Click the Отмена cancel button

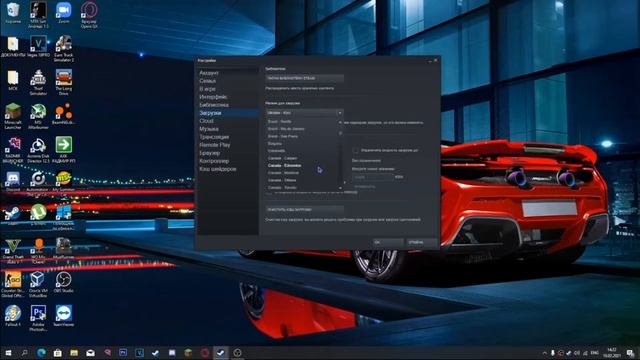coord(422,242)
